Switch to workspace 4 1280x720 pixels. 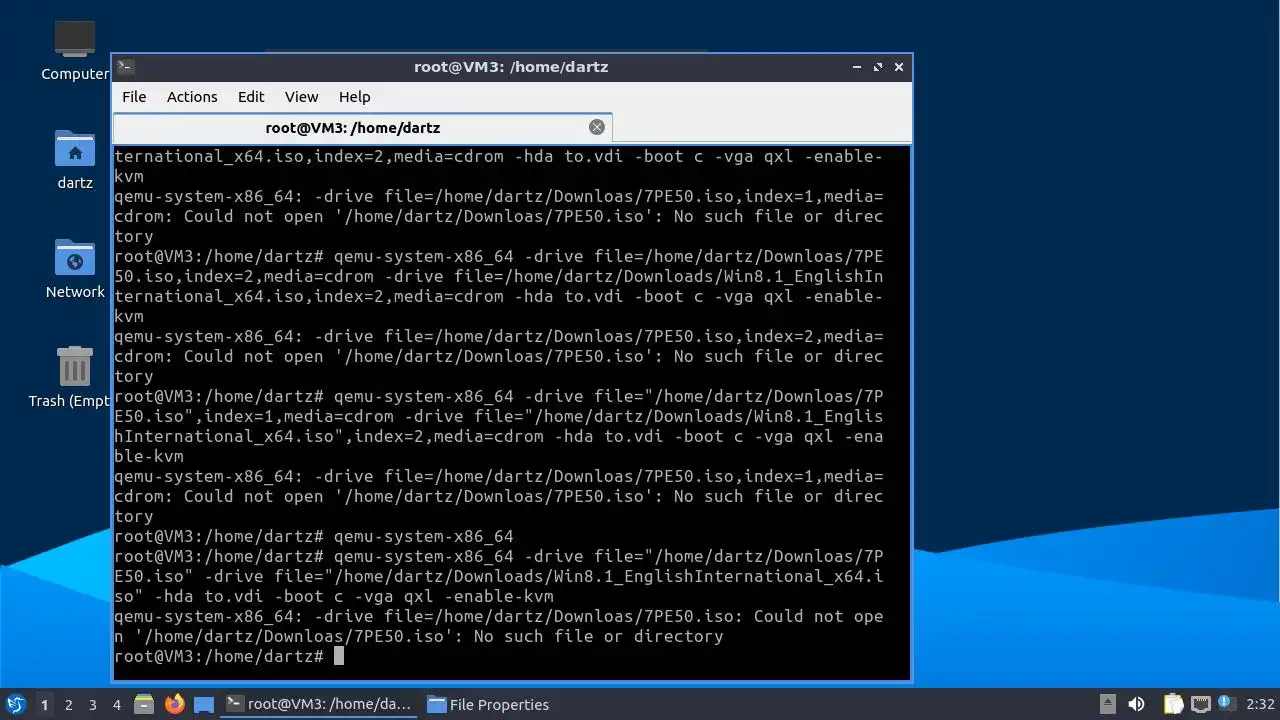click(117, 705)
